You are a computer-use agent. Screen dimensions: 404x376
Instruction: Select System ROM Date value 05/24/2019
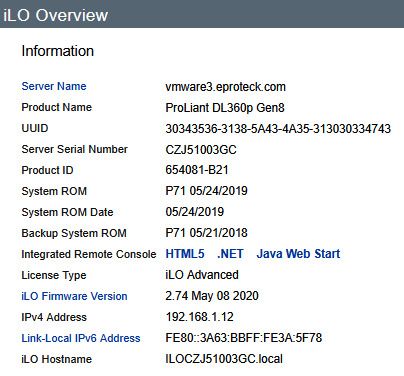[195, 212]
